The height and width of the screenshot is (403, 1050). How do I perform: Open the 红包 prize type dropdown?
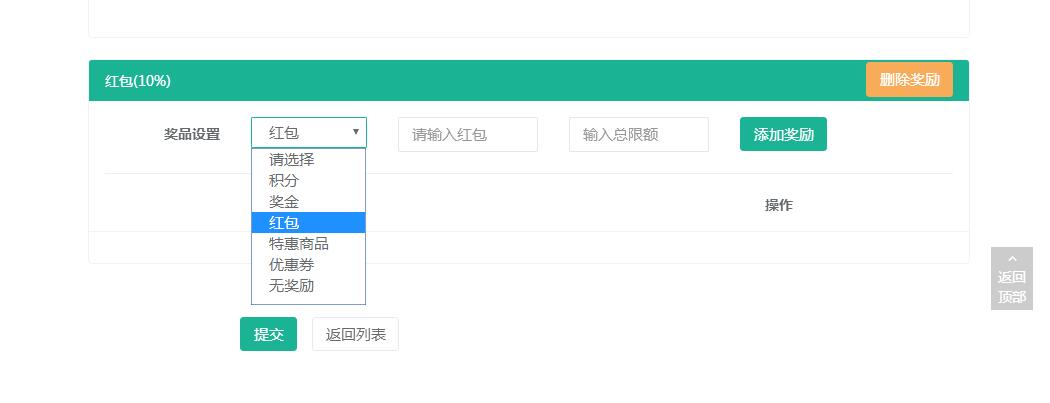[x=309, y=133]
